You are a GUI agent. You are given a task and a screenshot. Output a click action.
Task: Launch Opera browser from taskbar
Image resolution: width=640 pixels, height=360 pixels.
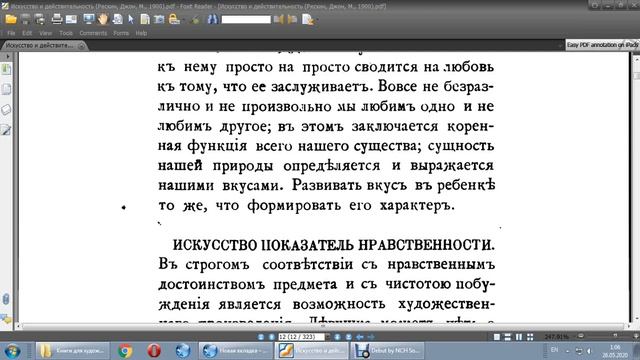(x=153, y=351)
